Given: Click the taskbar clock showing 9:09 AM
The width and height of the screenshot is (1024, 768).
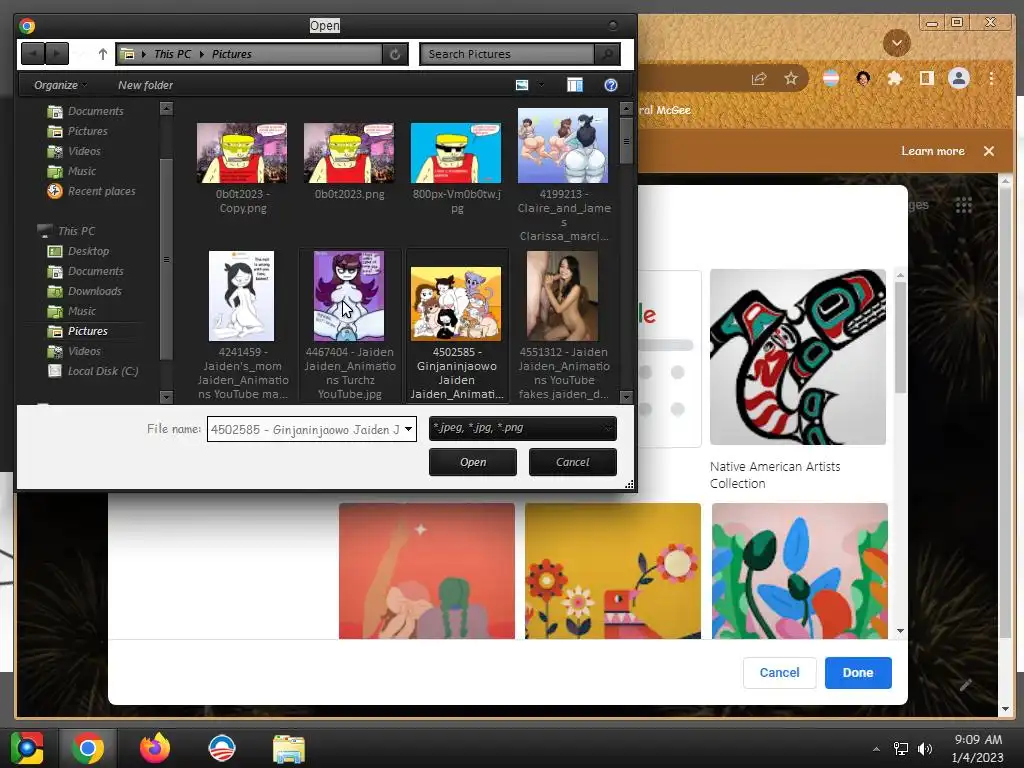Looking at the screenshot, I should 978,740.
